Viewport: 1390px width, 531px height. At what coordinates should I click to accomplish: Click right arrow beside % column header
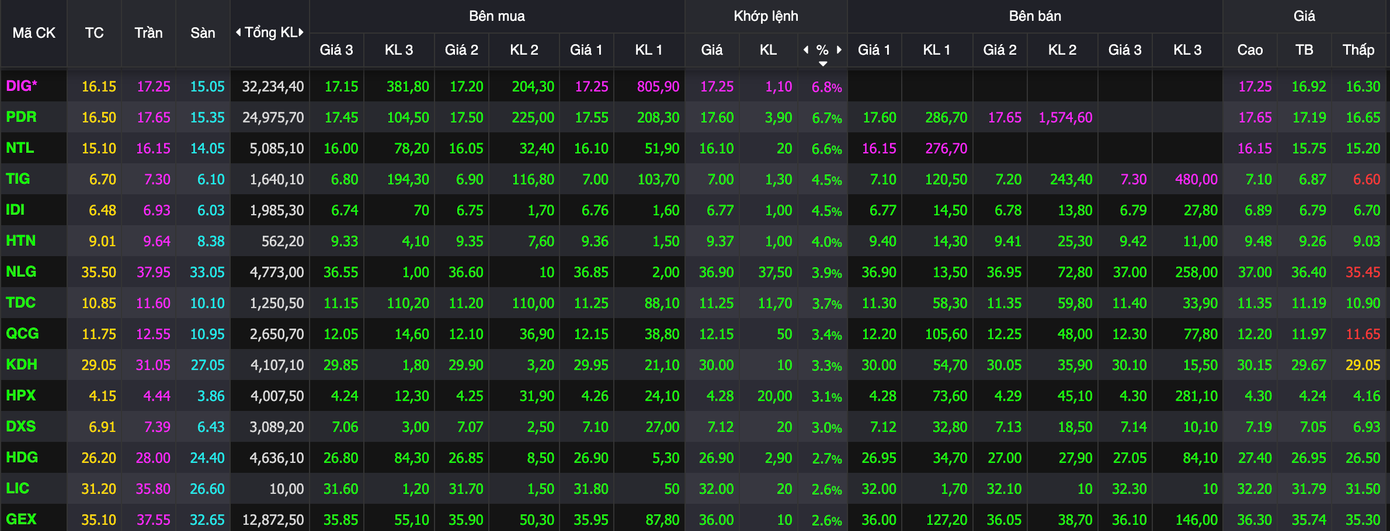839,50
